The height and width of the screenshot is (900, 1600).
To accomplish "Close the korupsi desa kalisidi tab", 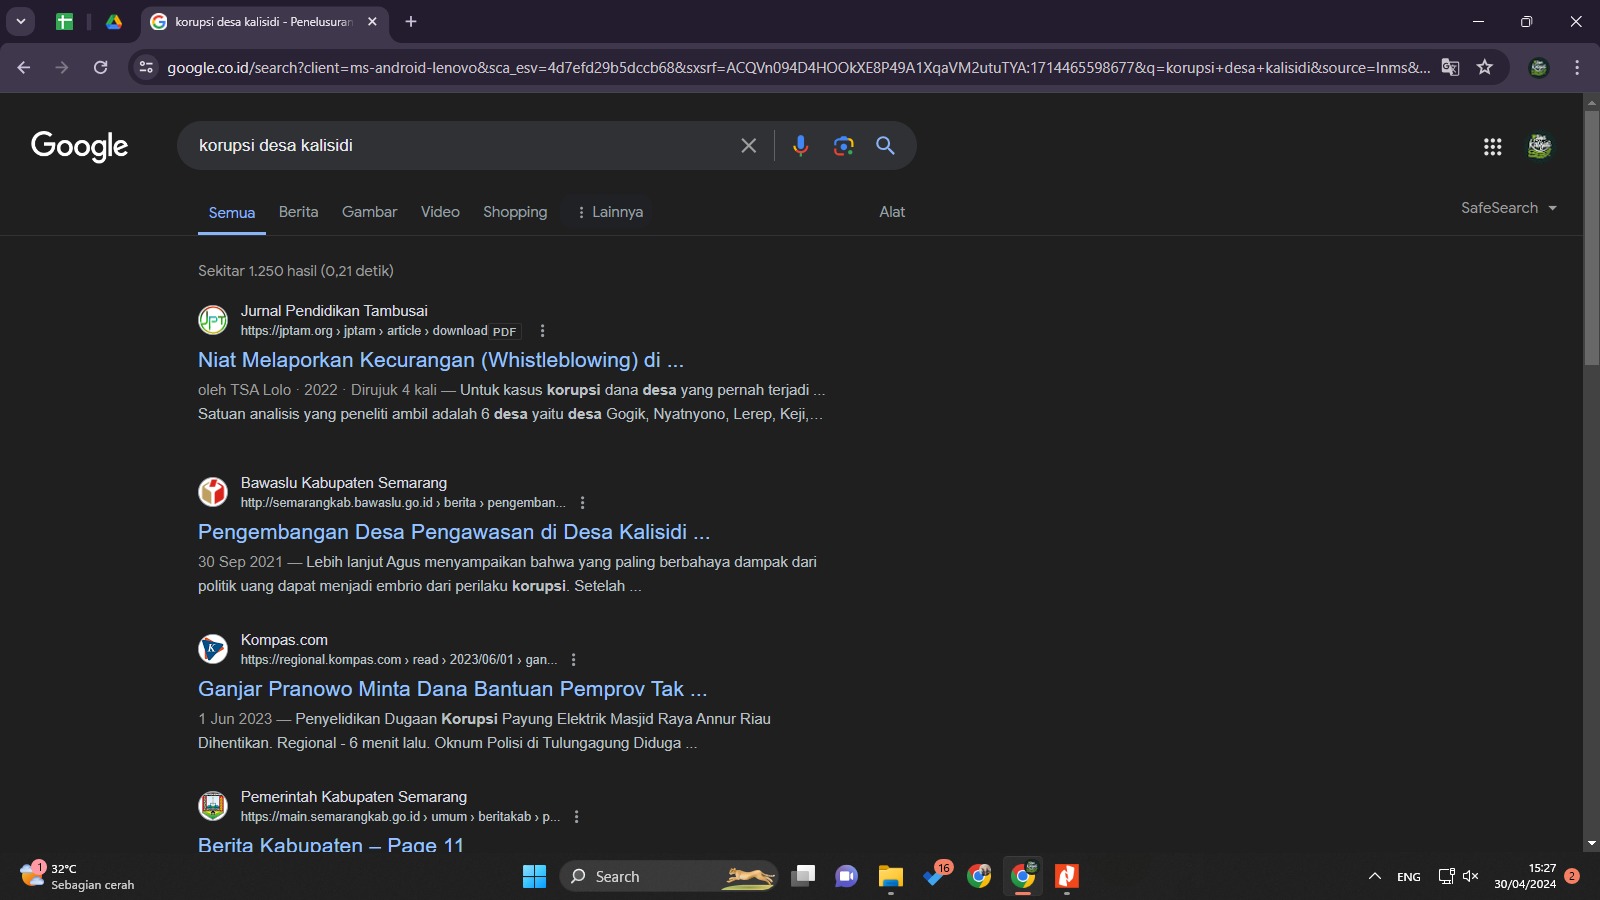I will 372,21.
